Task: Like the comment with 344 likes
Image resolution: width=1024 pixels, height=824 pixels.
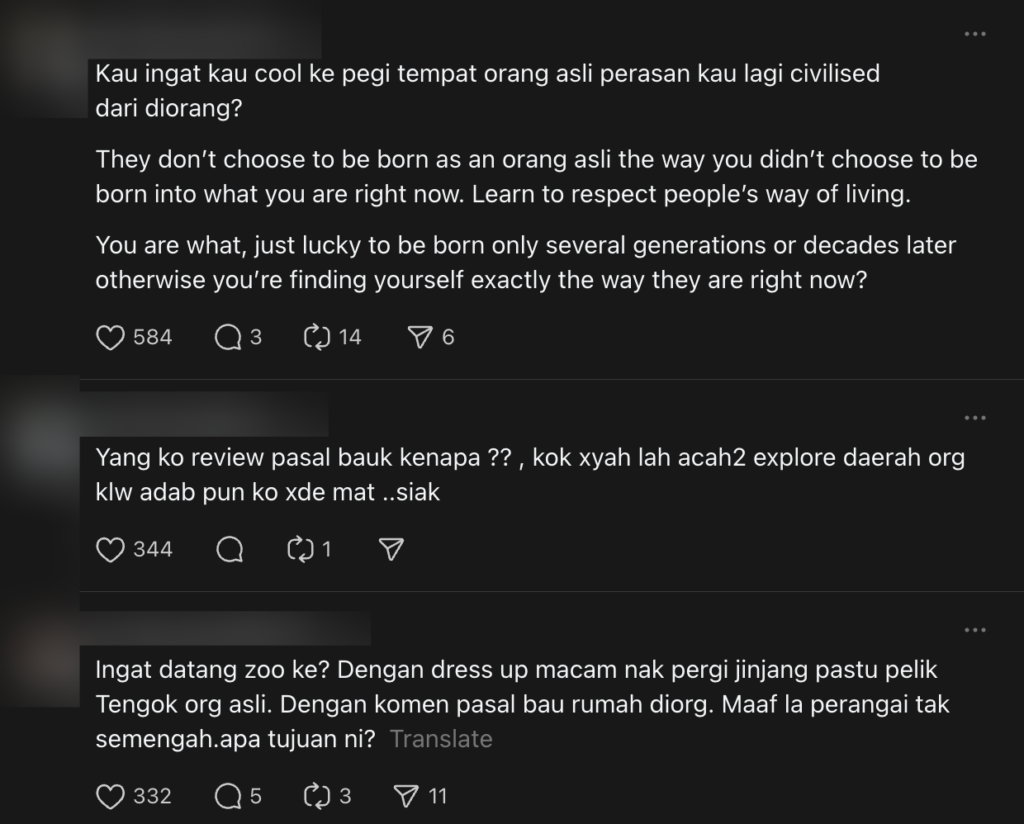Action: coord(110,549)
